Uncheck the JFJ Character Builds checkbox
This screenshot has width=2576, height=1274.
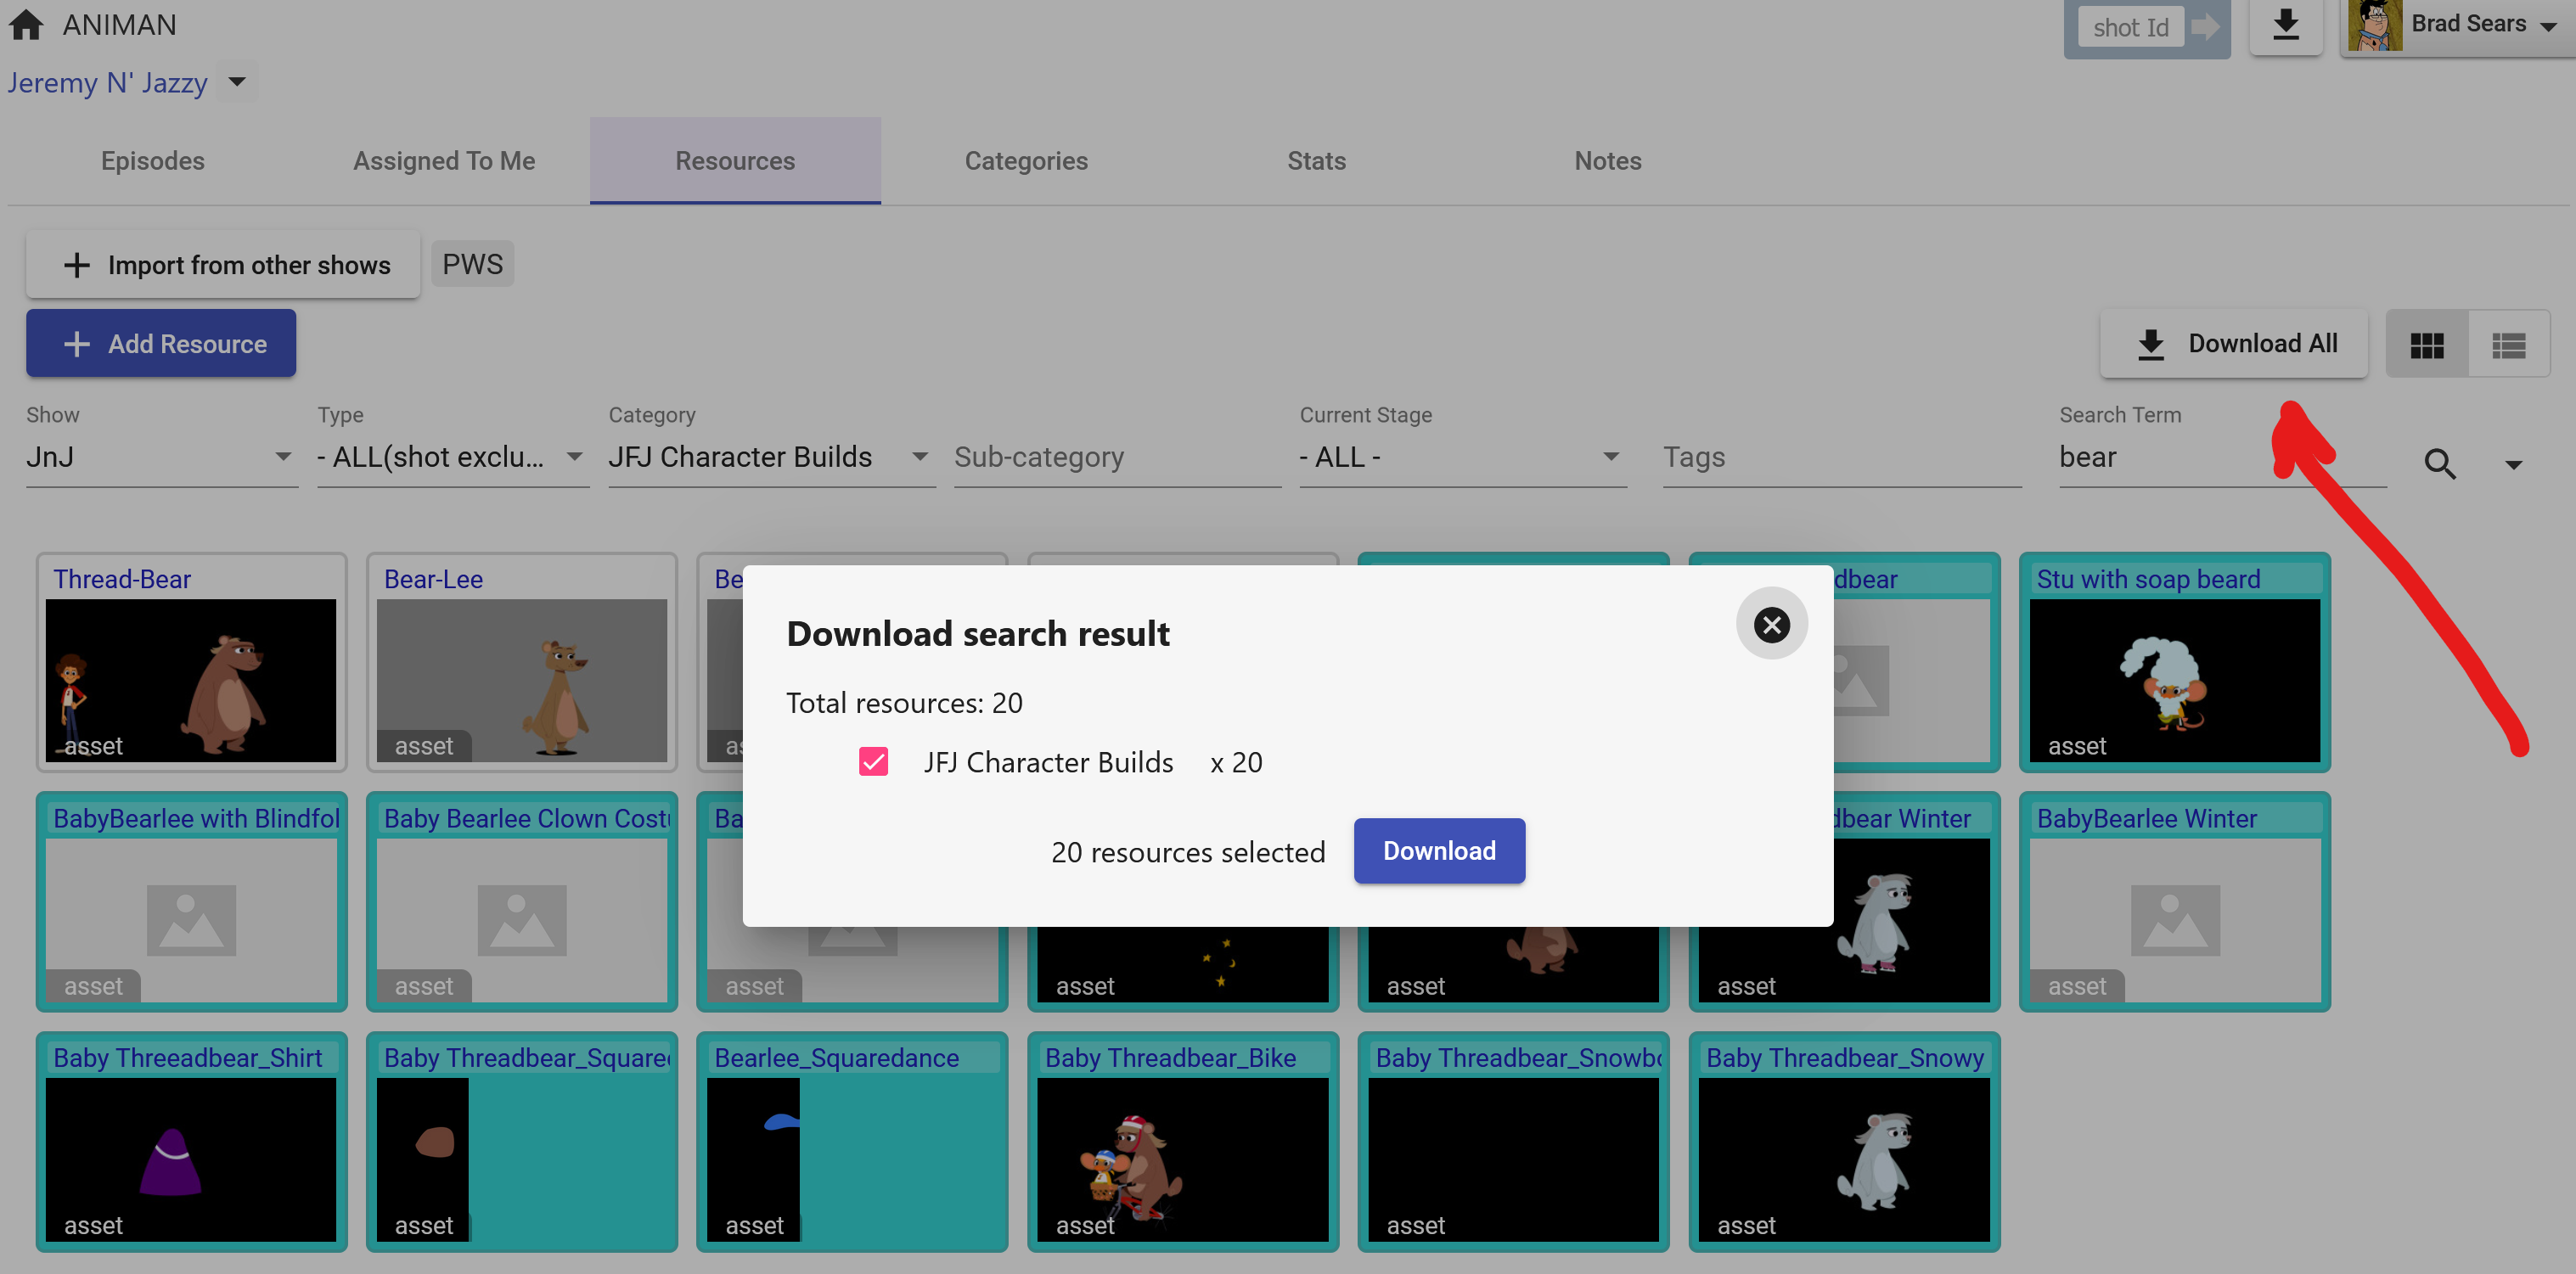(873, 761)
